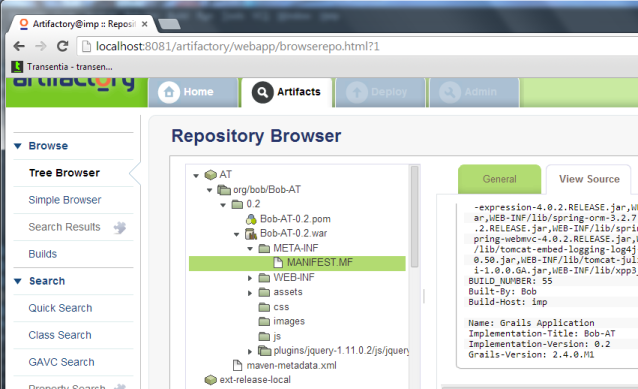Screen dimensions: 638x389
Task: Open the Transentia bookmark
Action: (x=62, y=67)
